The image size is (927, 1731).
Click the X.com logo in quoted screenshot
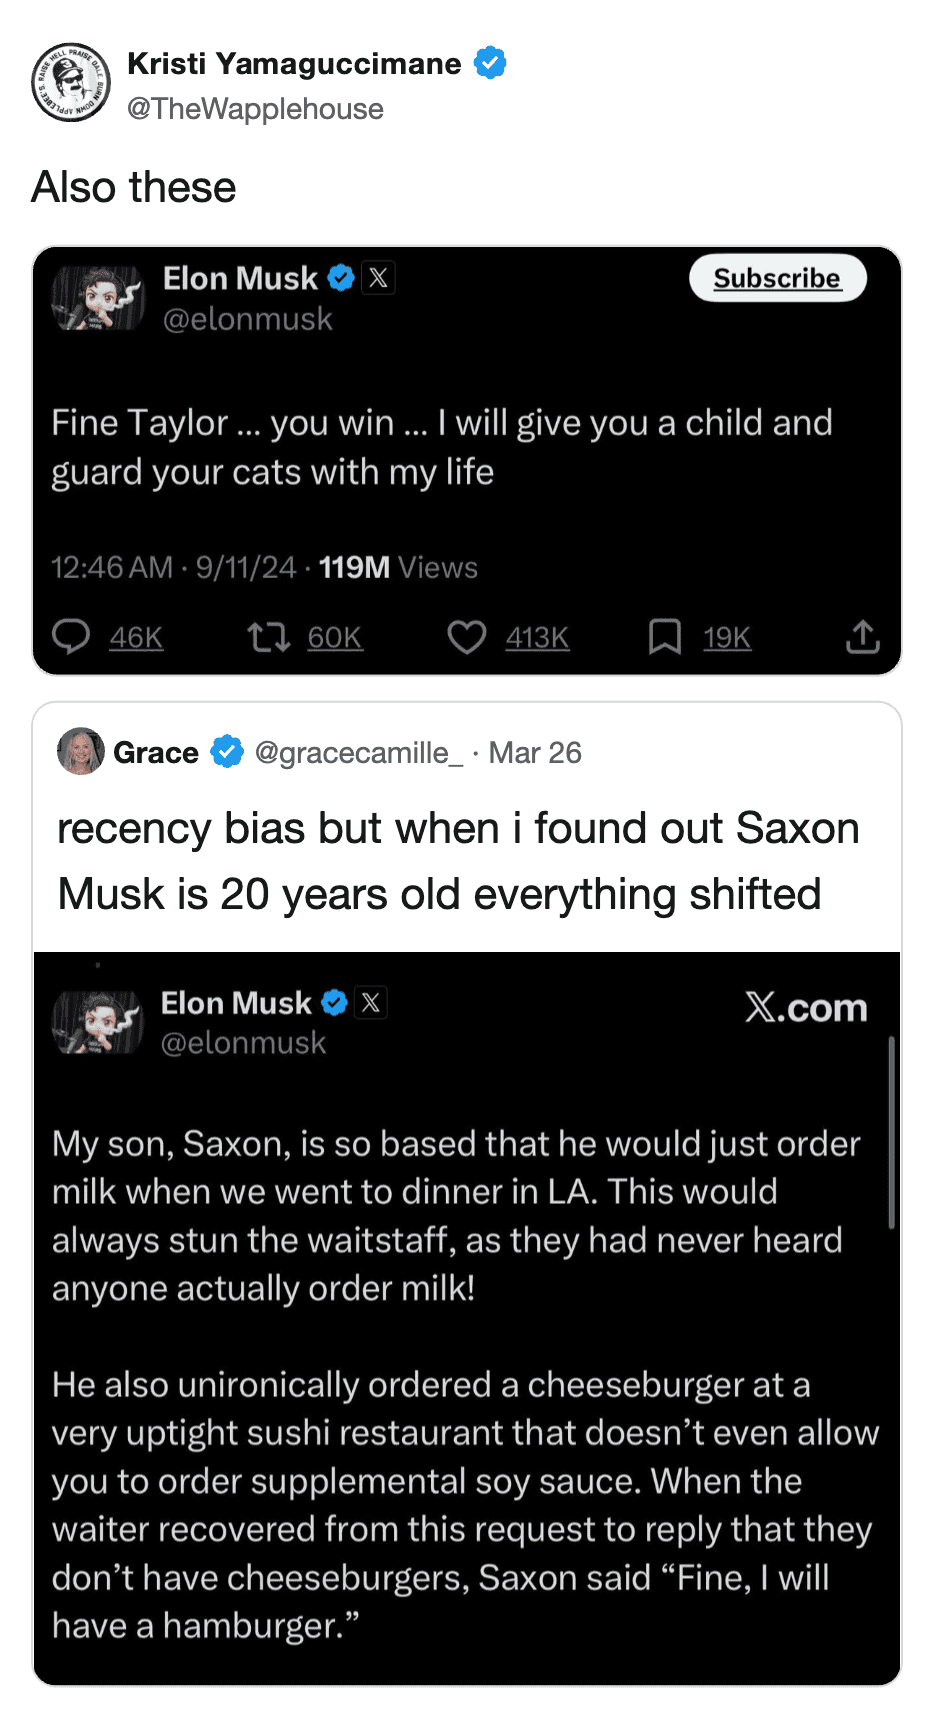(x=806, y=1008)
